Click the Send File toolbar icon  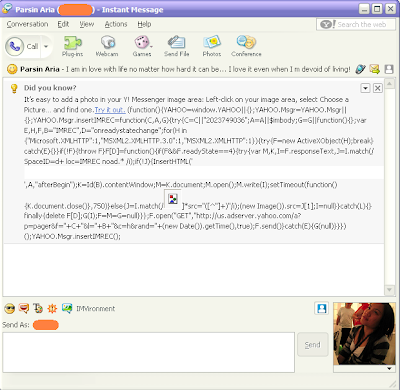point(177,46)
